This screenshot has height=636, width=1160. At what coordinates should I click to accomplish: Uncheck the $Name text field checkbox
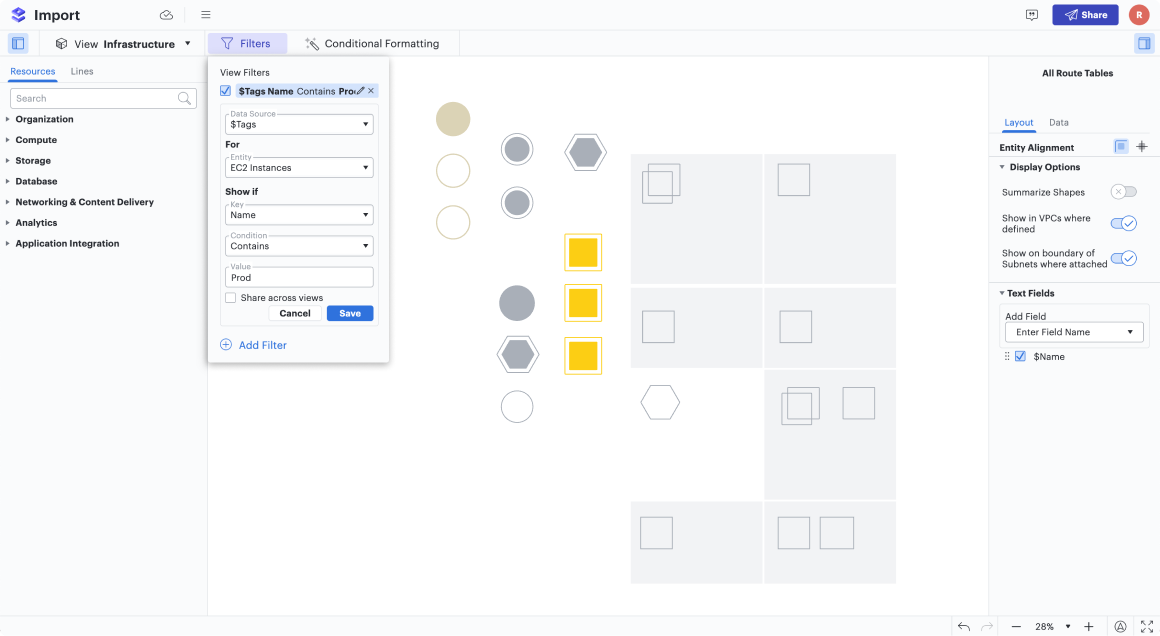(x=1020, y=356)
